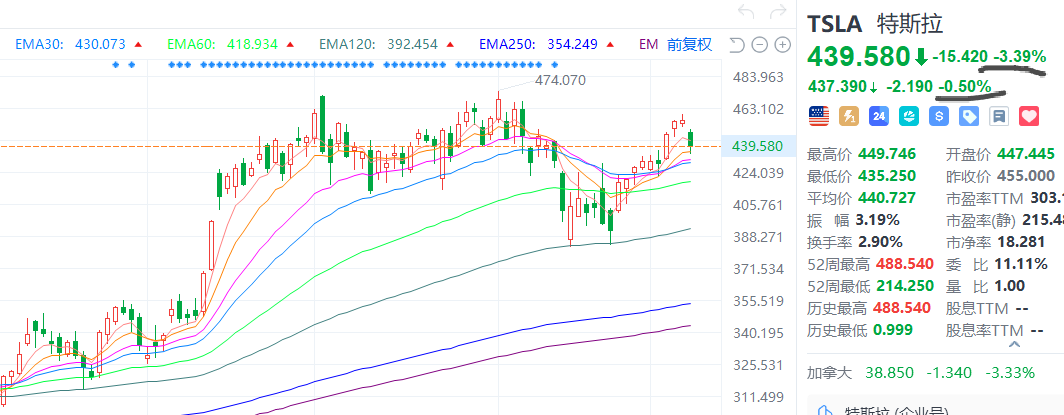The image size is (1064, 415).
Task: Reset the chart view with the rotate icon
Action: coord(737,45)
